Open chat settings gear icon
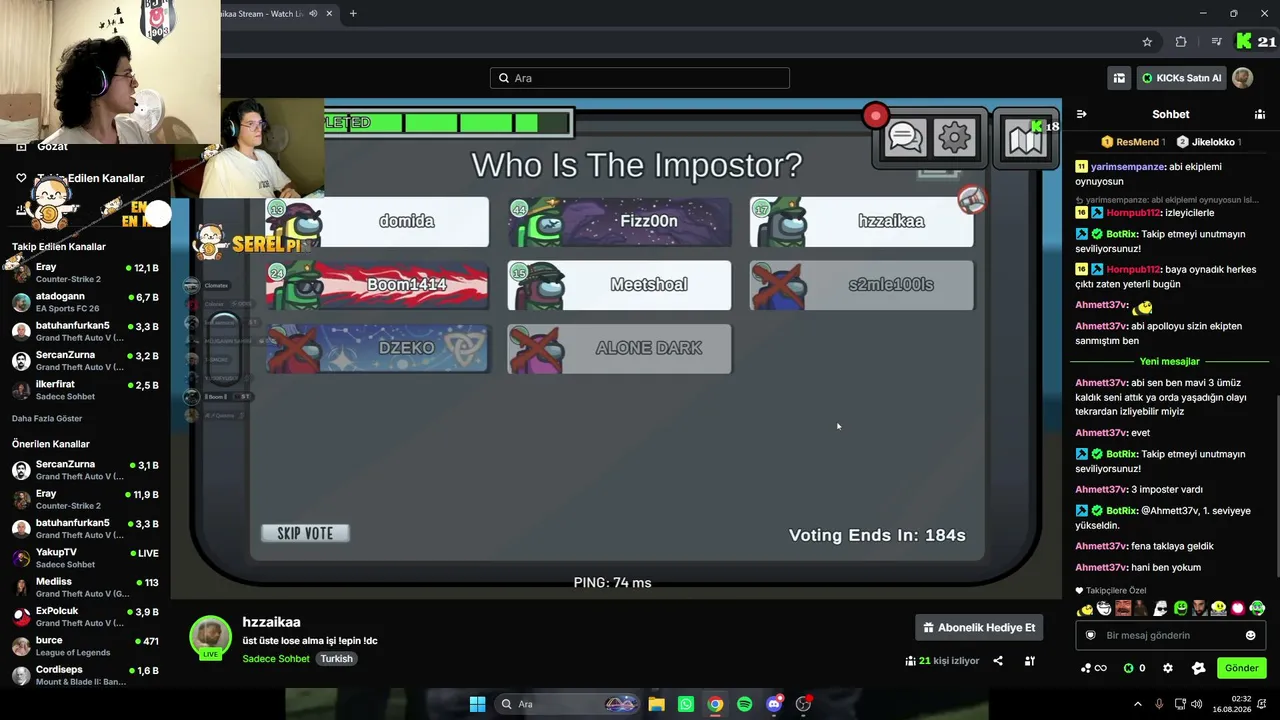Viewport: 1280px width, 720px height. tap(1168, 668)
